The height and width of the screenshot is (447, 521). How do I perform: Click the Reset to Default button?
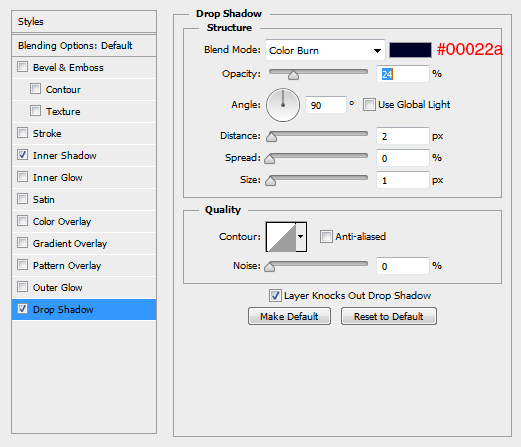[x=389, y=316]
